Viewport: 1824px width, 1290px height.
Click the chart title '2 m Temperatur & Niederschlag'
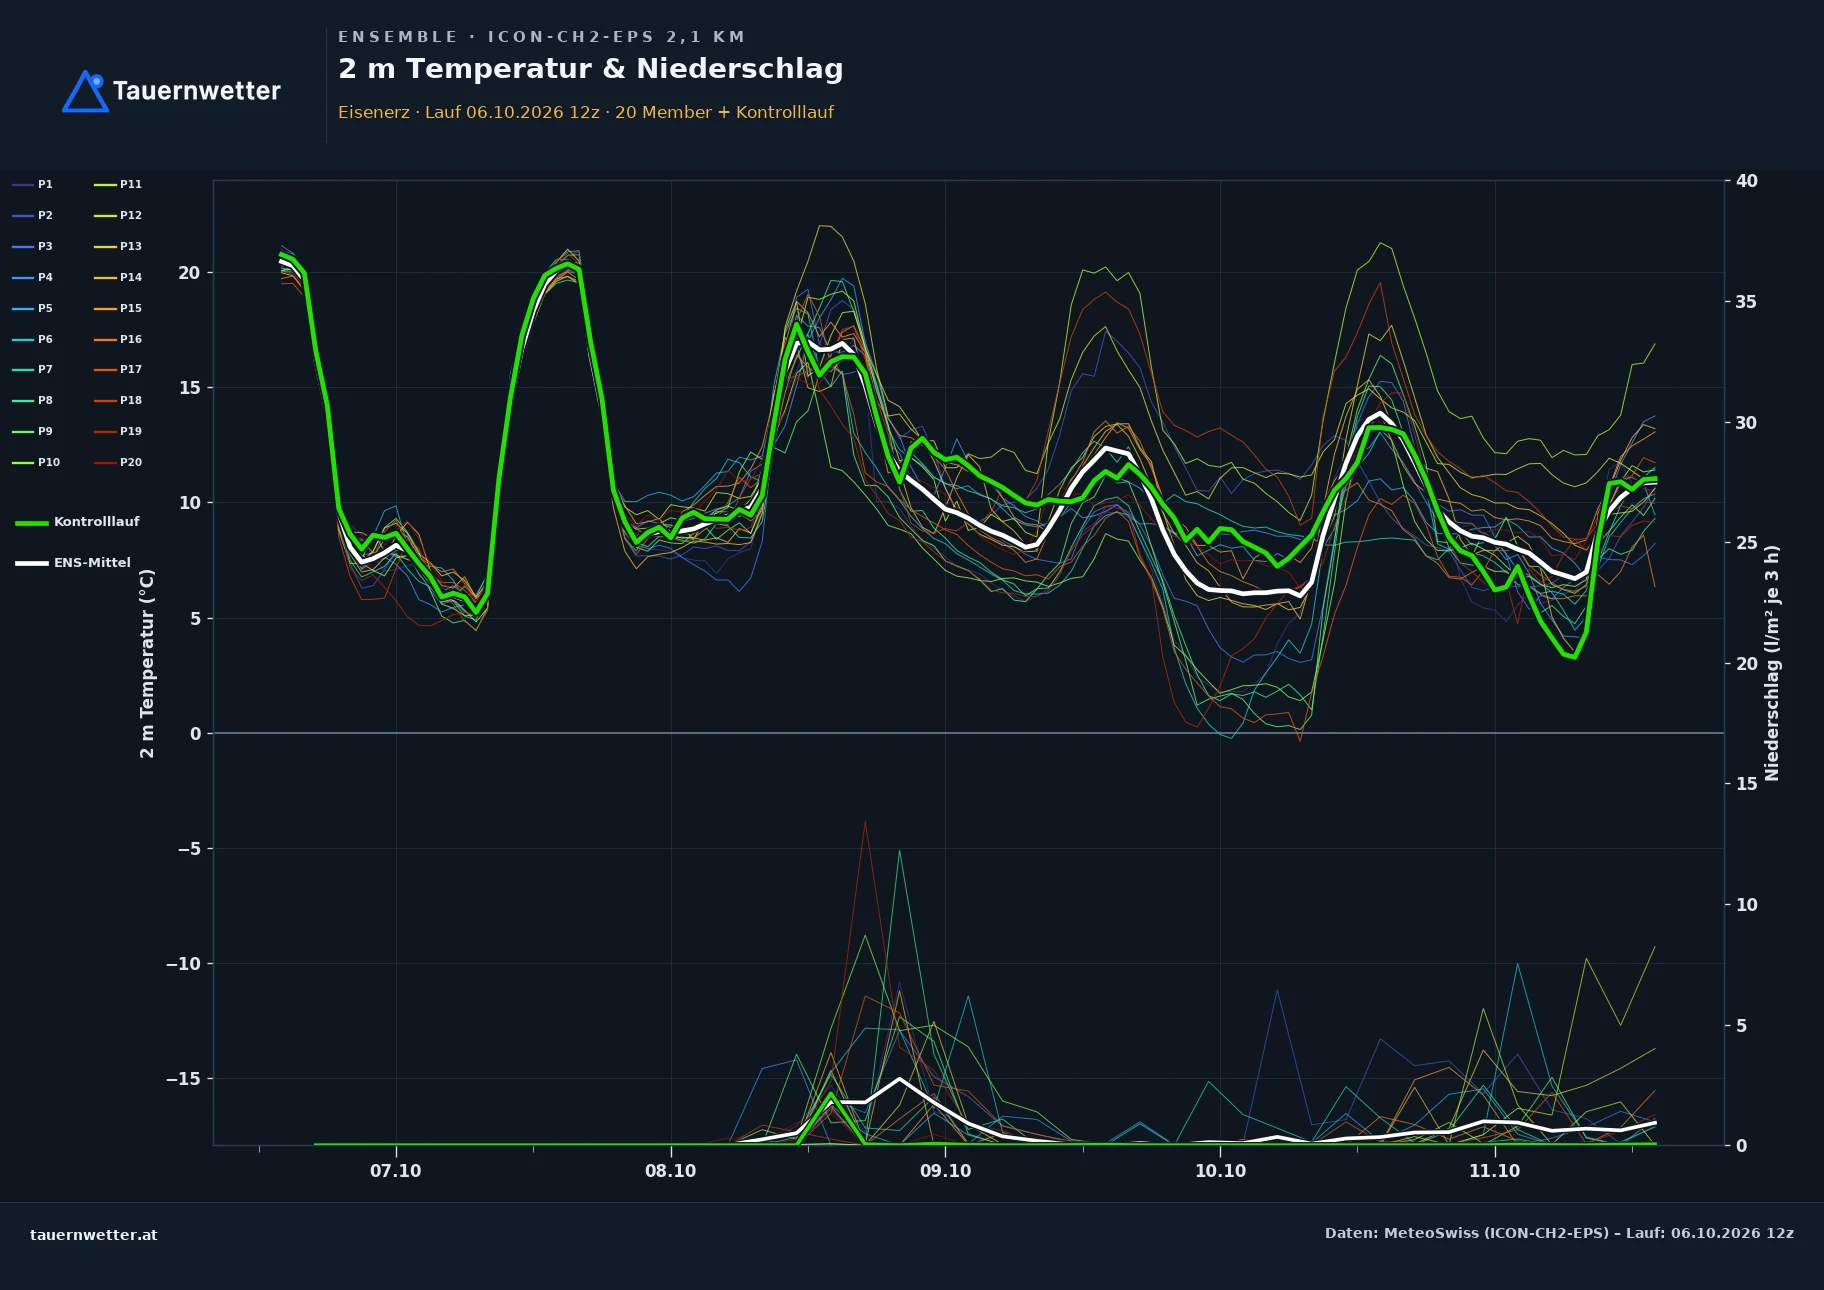click(x=590, y=69)
